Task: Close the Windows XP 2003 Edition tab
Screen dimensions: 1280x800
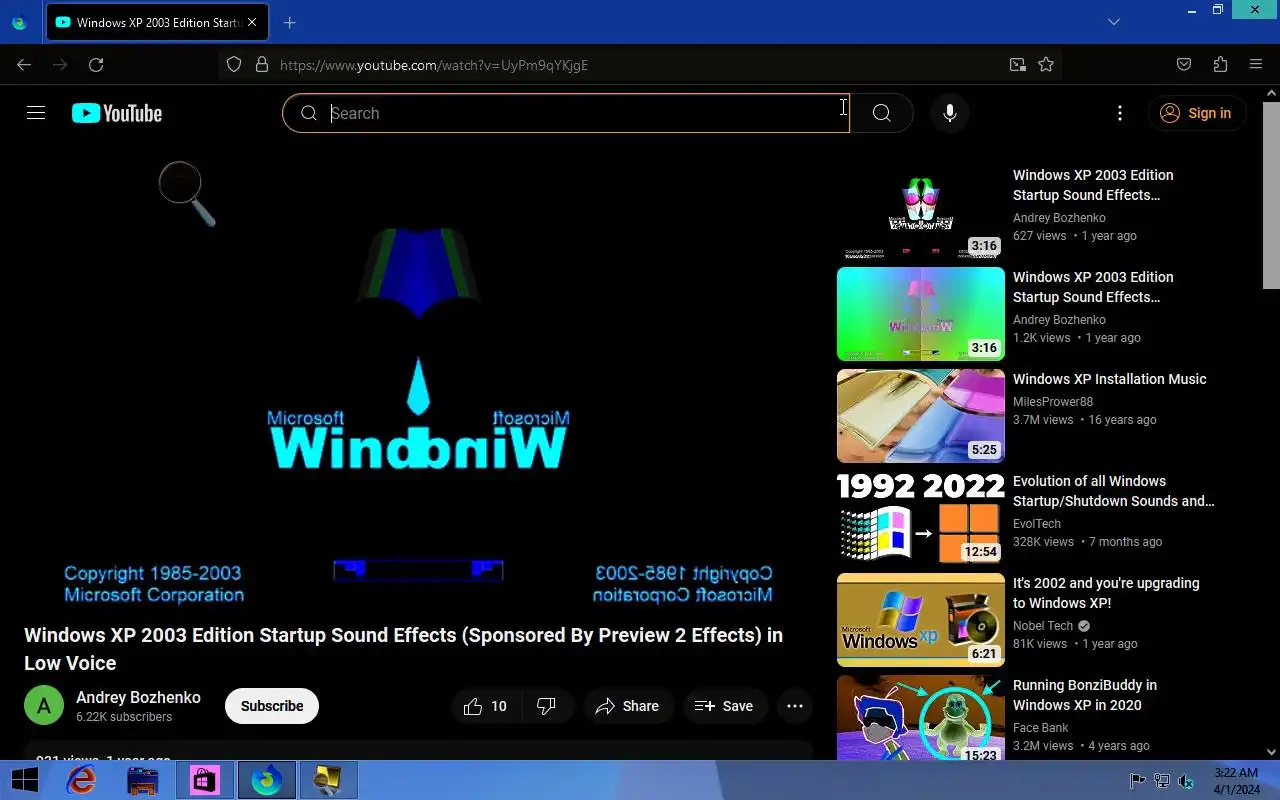Action: [252, 22]
